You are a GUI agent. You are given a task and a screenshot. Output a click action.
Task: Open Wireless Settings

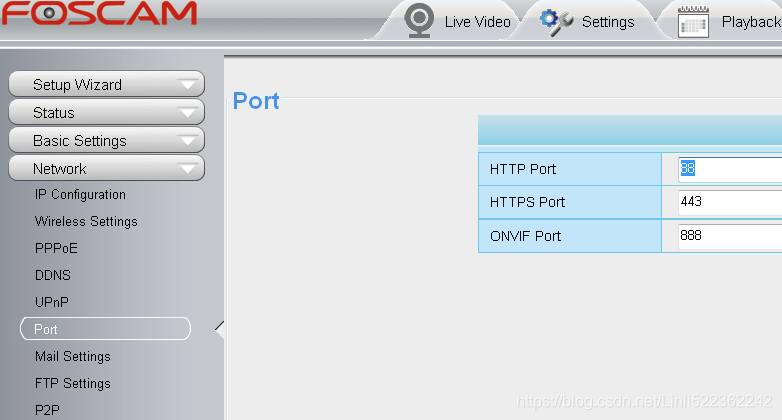coord(86,221)
